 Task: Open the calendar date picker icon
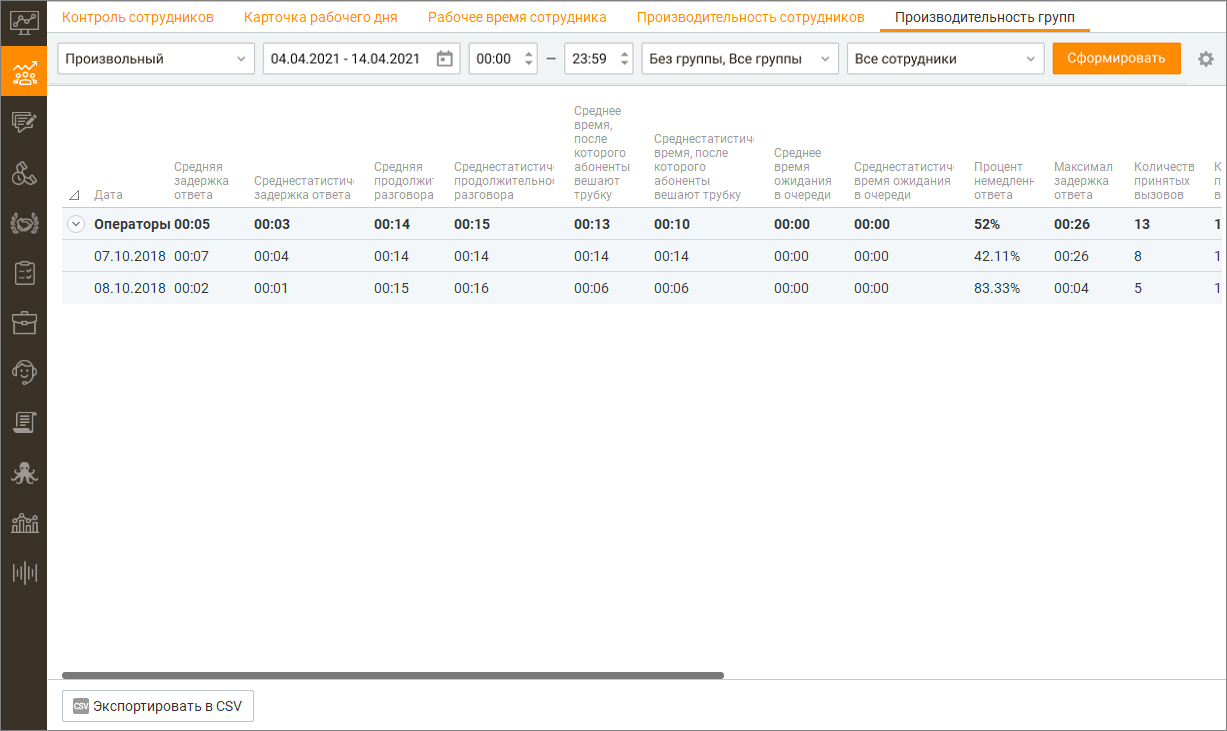point(445,59)
